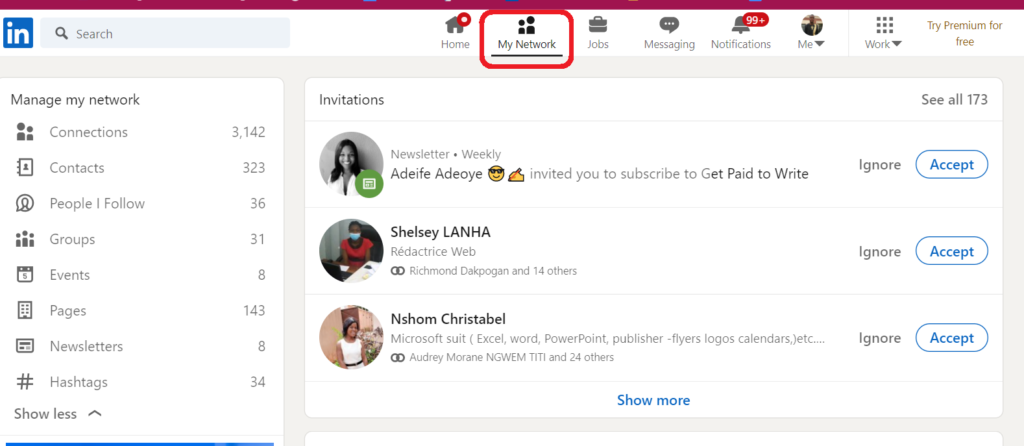Open the Home feed icon
This screenshot has width=1024, height=446.
pyautogui.click(x=455, y=26)
